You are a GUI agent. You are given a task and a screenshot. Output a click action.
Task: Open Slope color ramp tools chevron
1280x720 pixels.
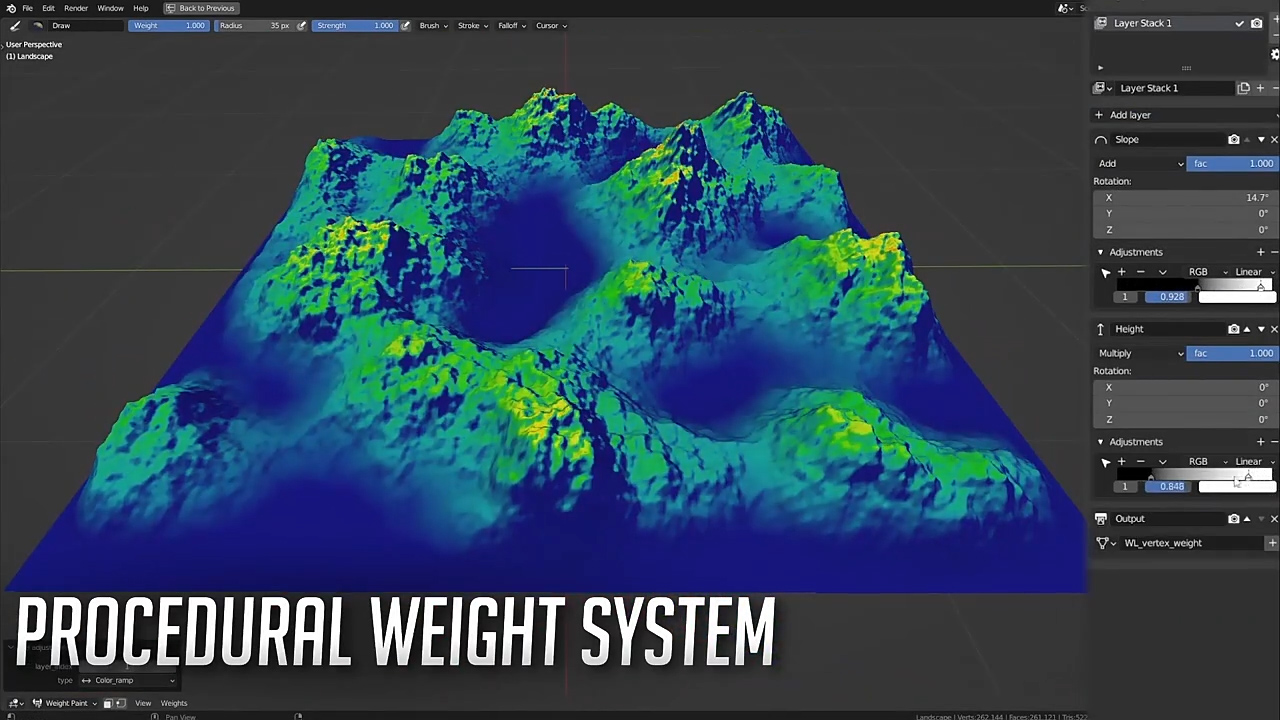[1162, 272]
